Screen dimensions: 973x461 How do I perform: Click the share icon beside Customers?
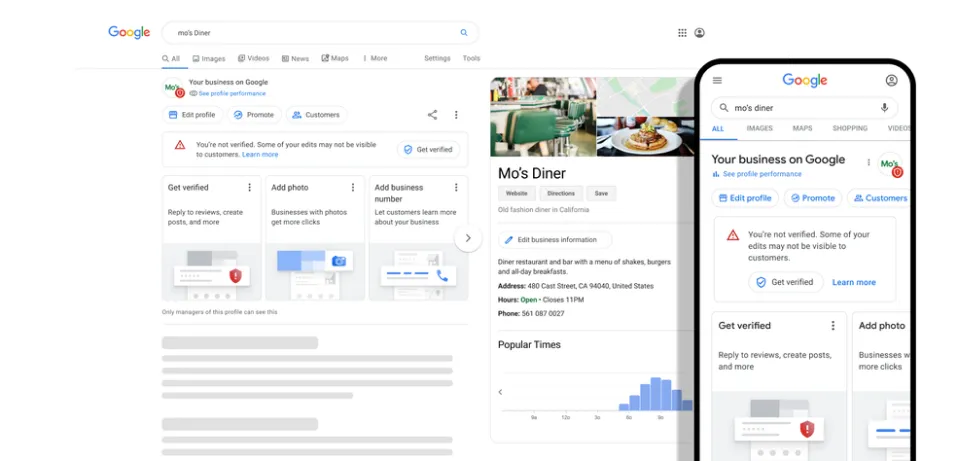pos(432,115)
